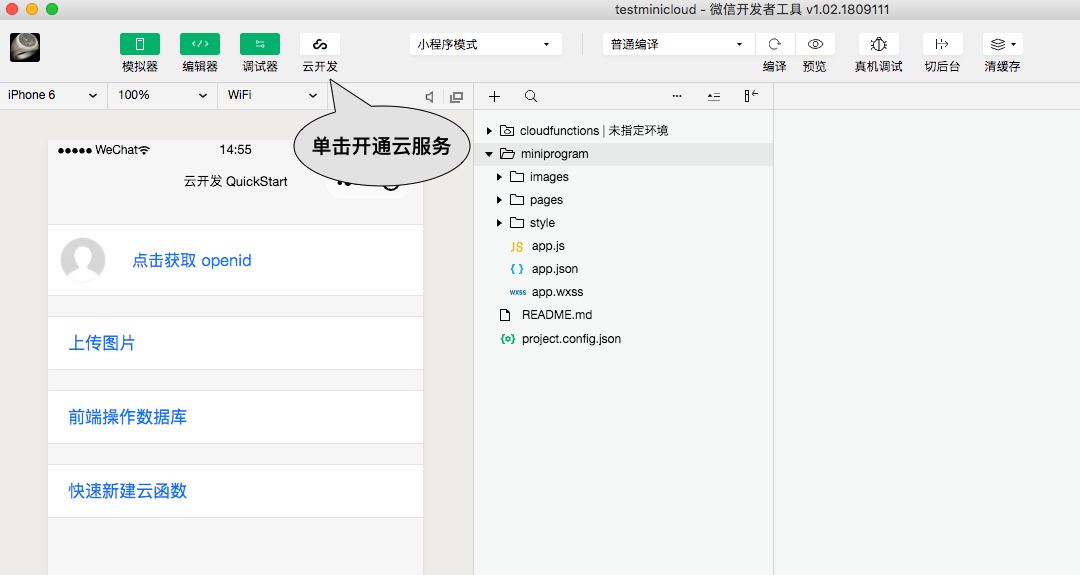
Task: Open the iPhone 6 device dropdown
Action: [53, 95]
